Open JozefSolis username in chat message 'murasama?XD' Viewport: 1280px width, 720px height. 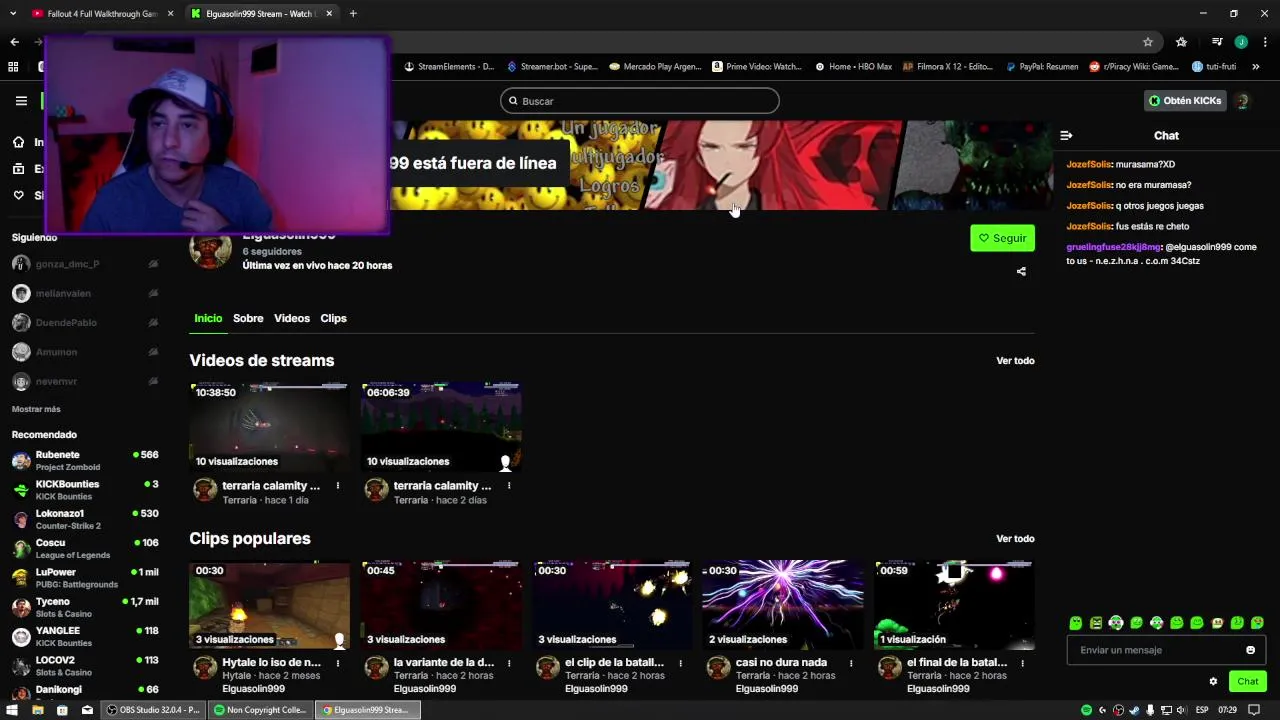1089,164
